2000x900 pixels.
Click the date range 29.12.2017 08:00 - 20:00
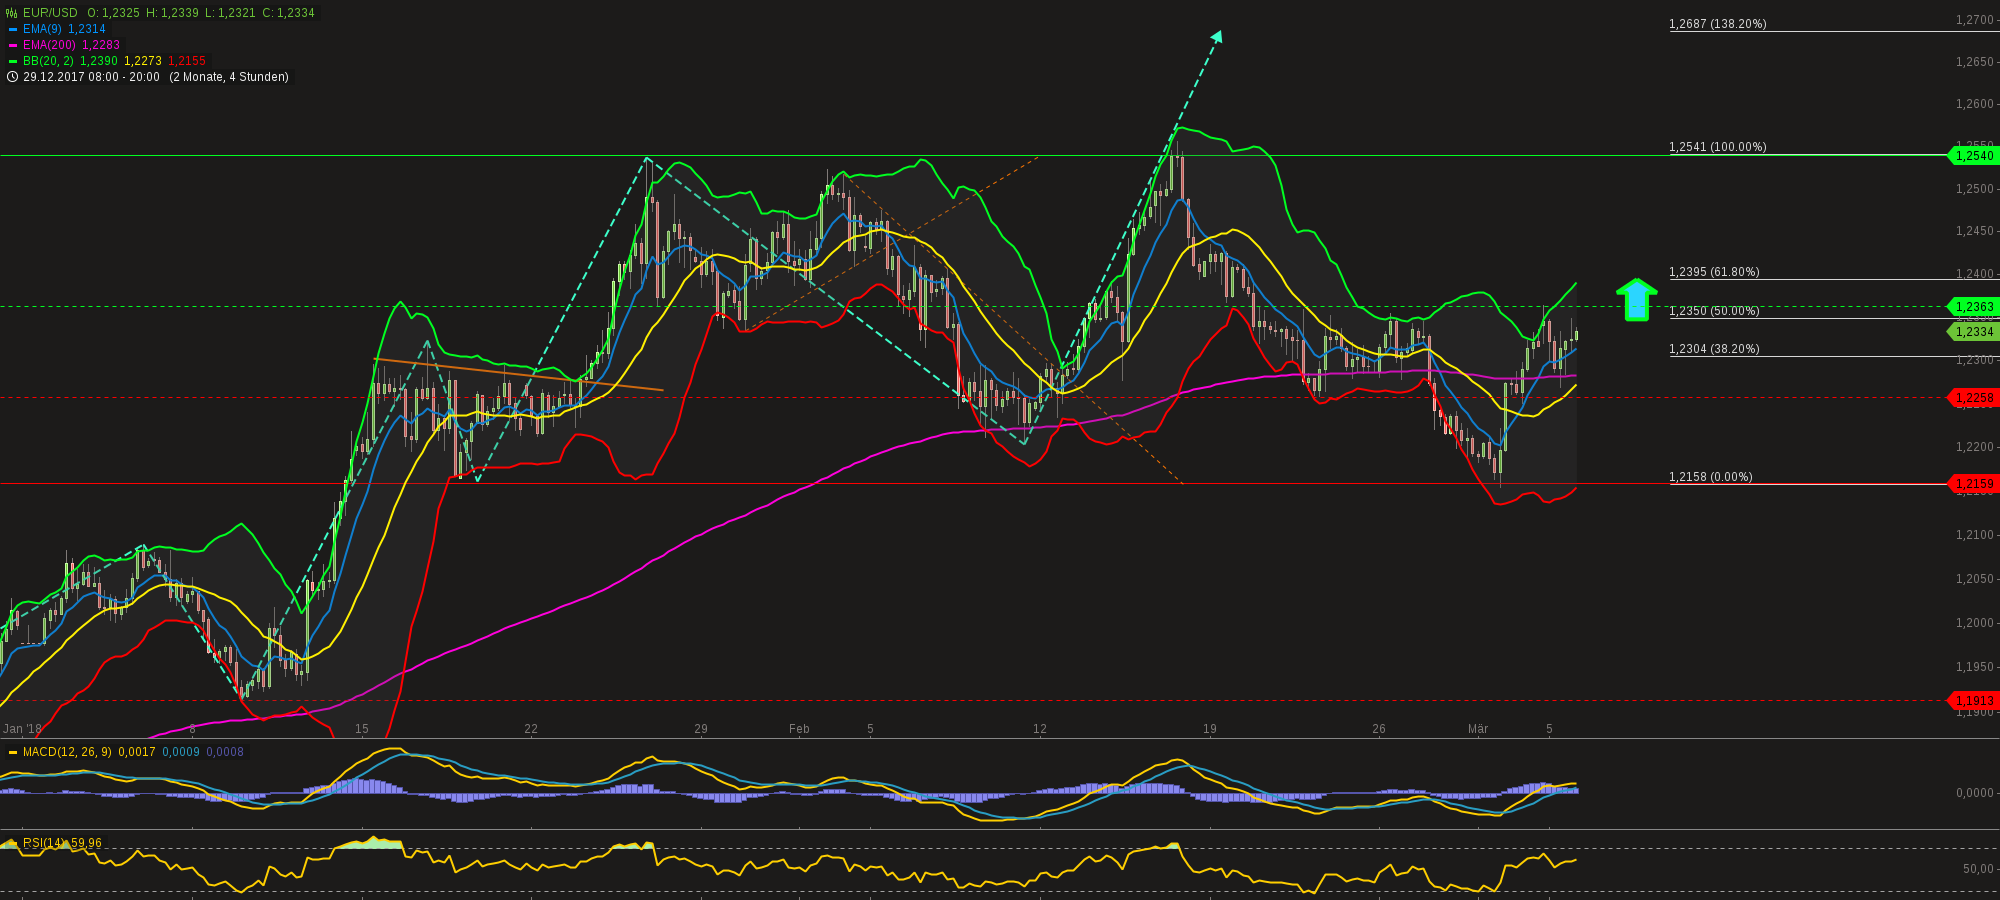(91, 77)
